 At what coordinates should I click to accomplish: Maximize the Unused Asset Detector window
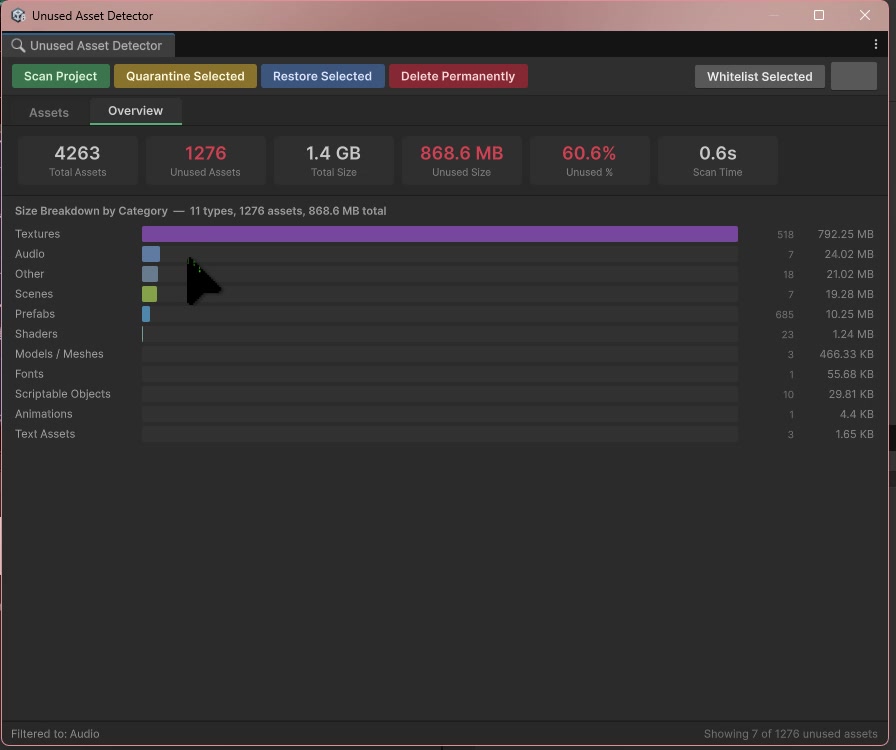(819, 15)
